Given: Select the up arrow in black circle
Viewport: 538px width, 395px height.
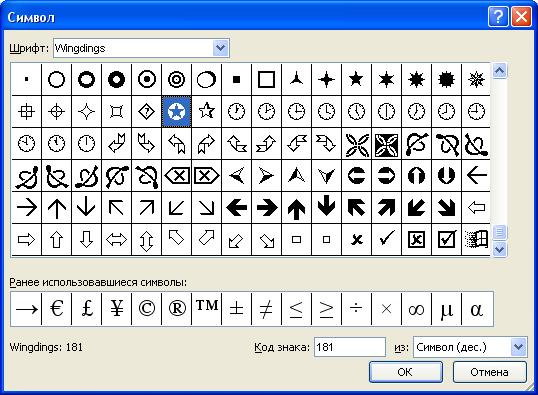Looking at the screenshot, I should (417, 176).
